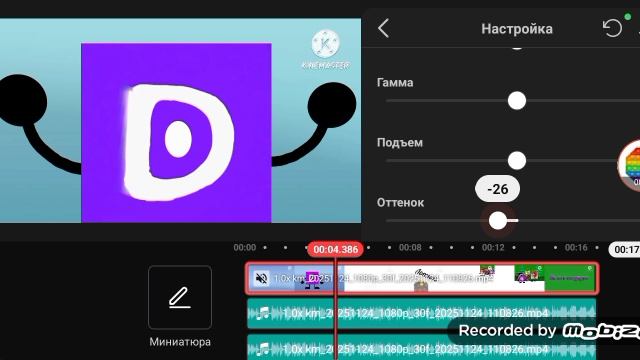This screenshot has width=640, height=360.
Task: Click the Подъем label
Action: tap(400, 143)
